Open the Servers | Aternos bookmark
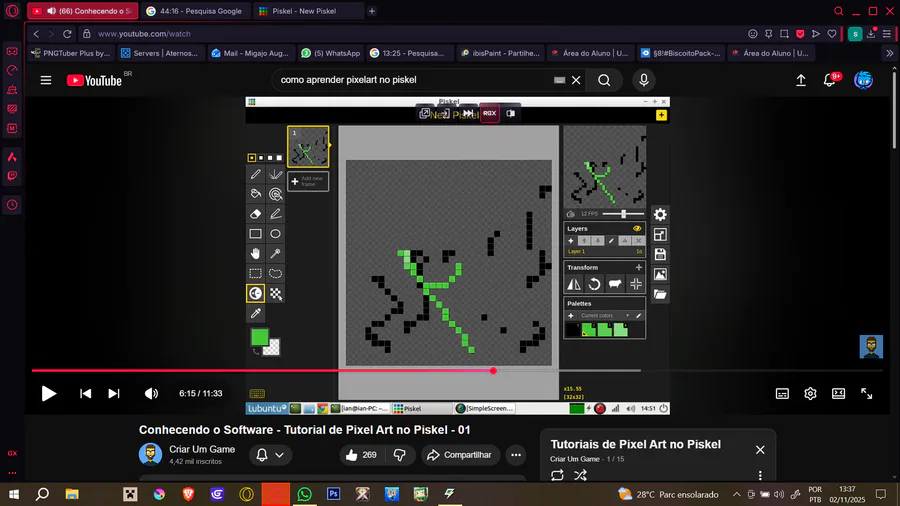This screenshot has width=900, height=506. click(160, 53)
